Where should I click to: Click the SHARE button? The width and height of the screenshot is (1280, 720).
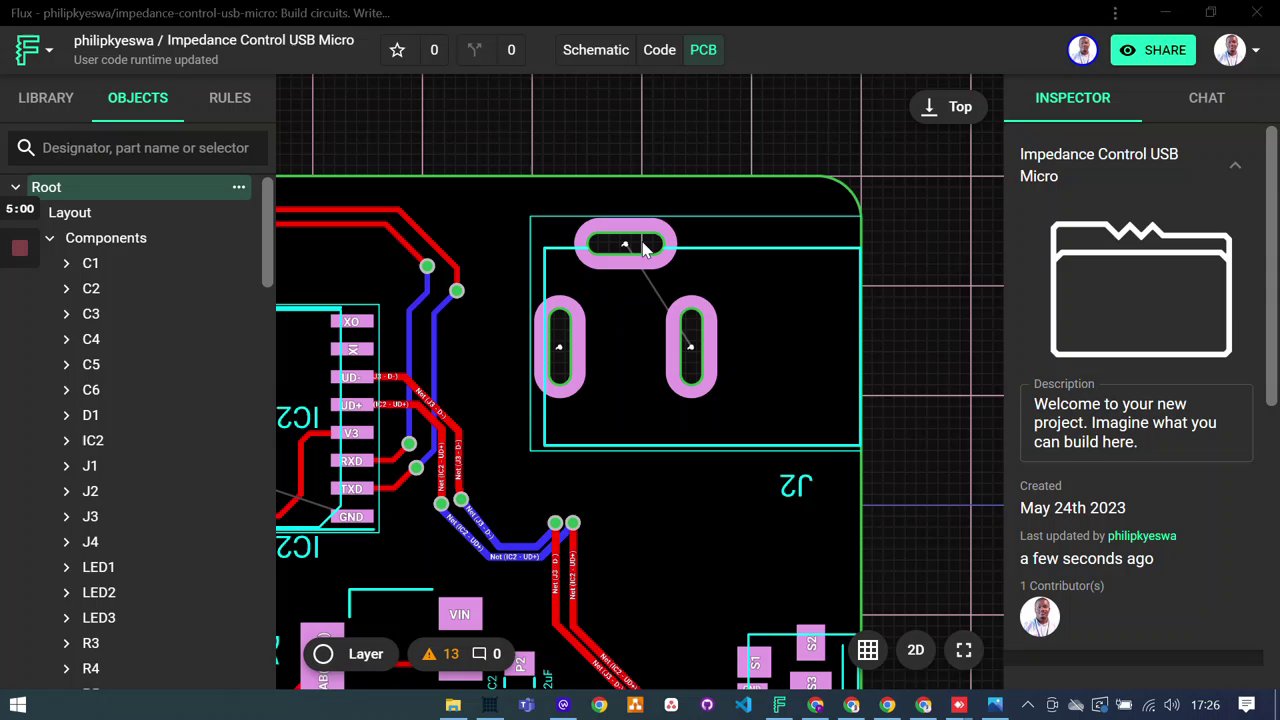tap(1153, 50)
